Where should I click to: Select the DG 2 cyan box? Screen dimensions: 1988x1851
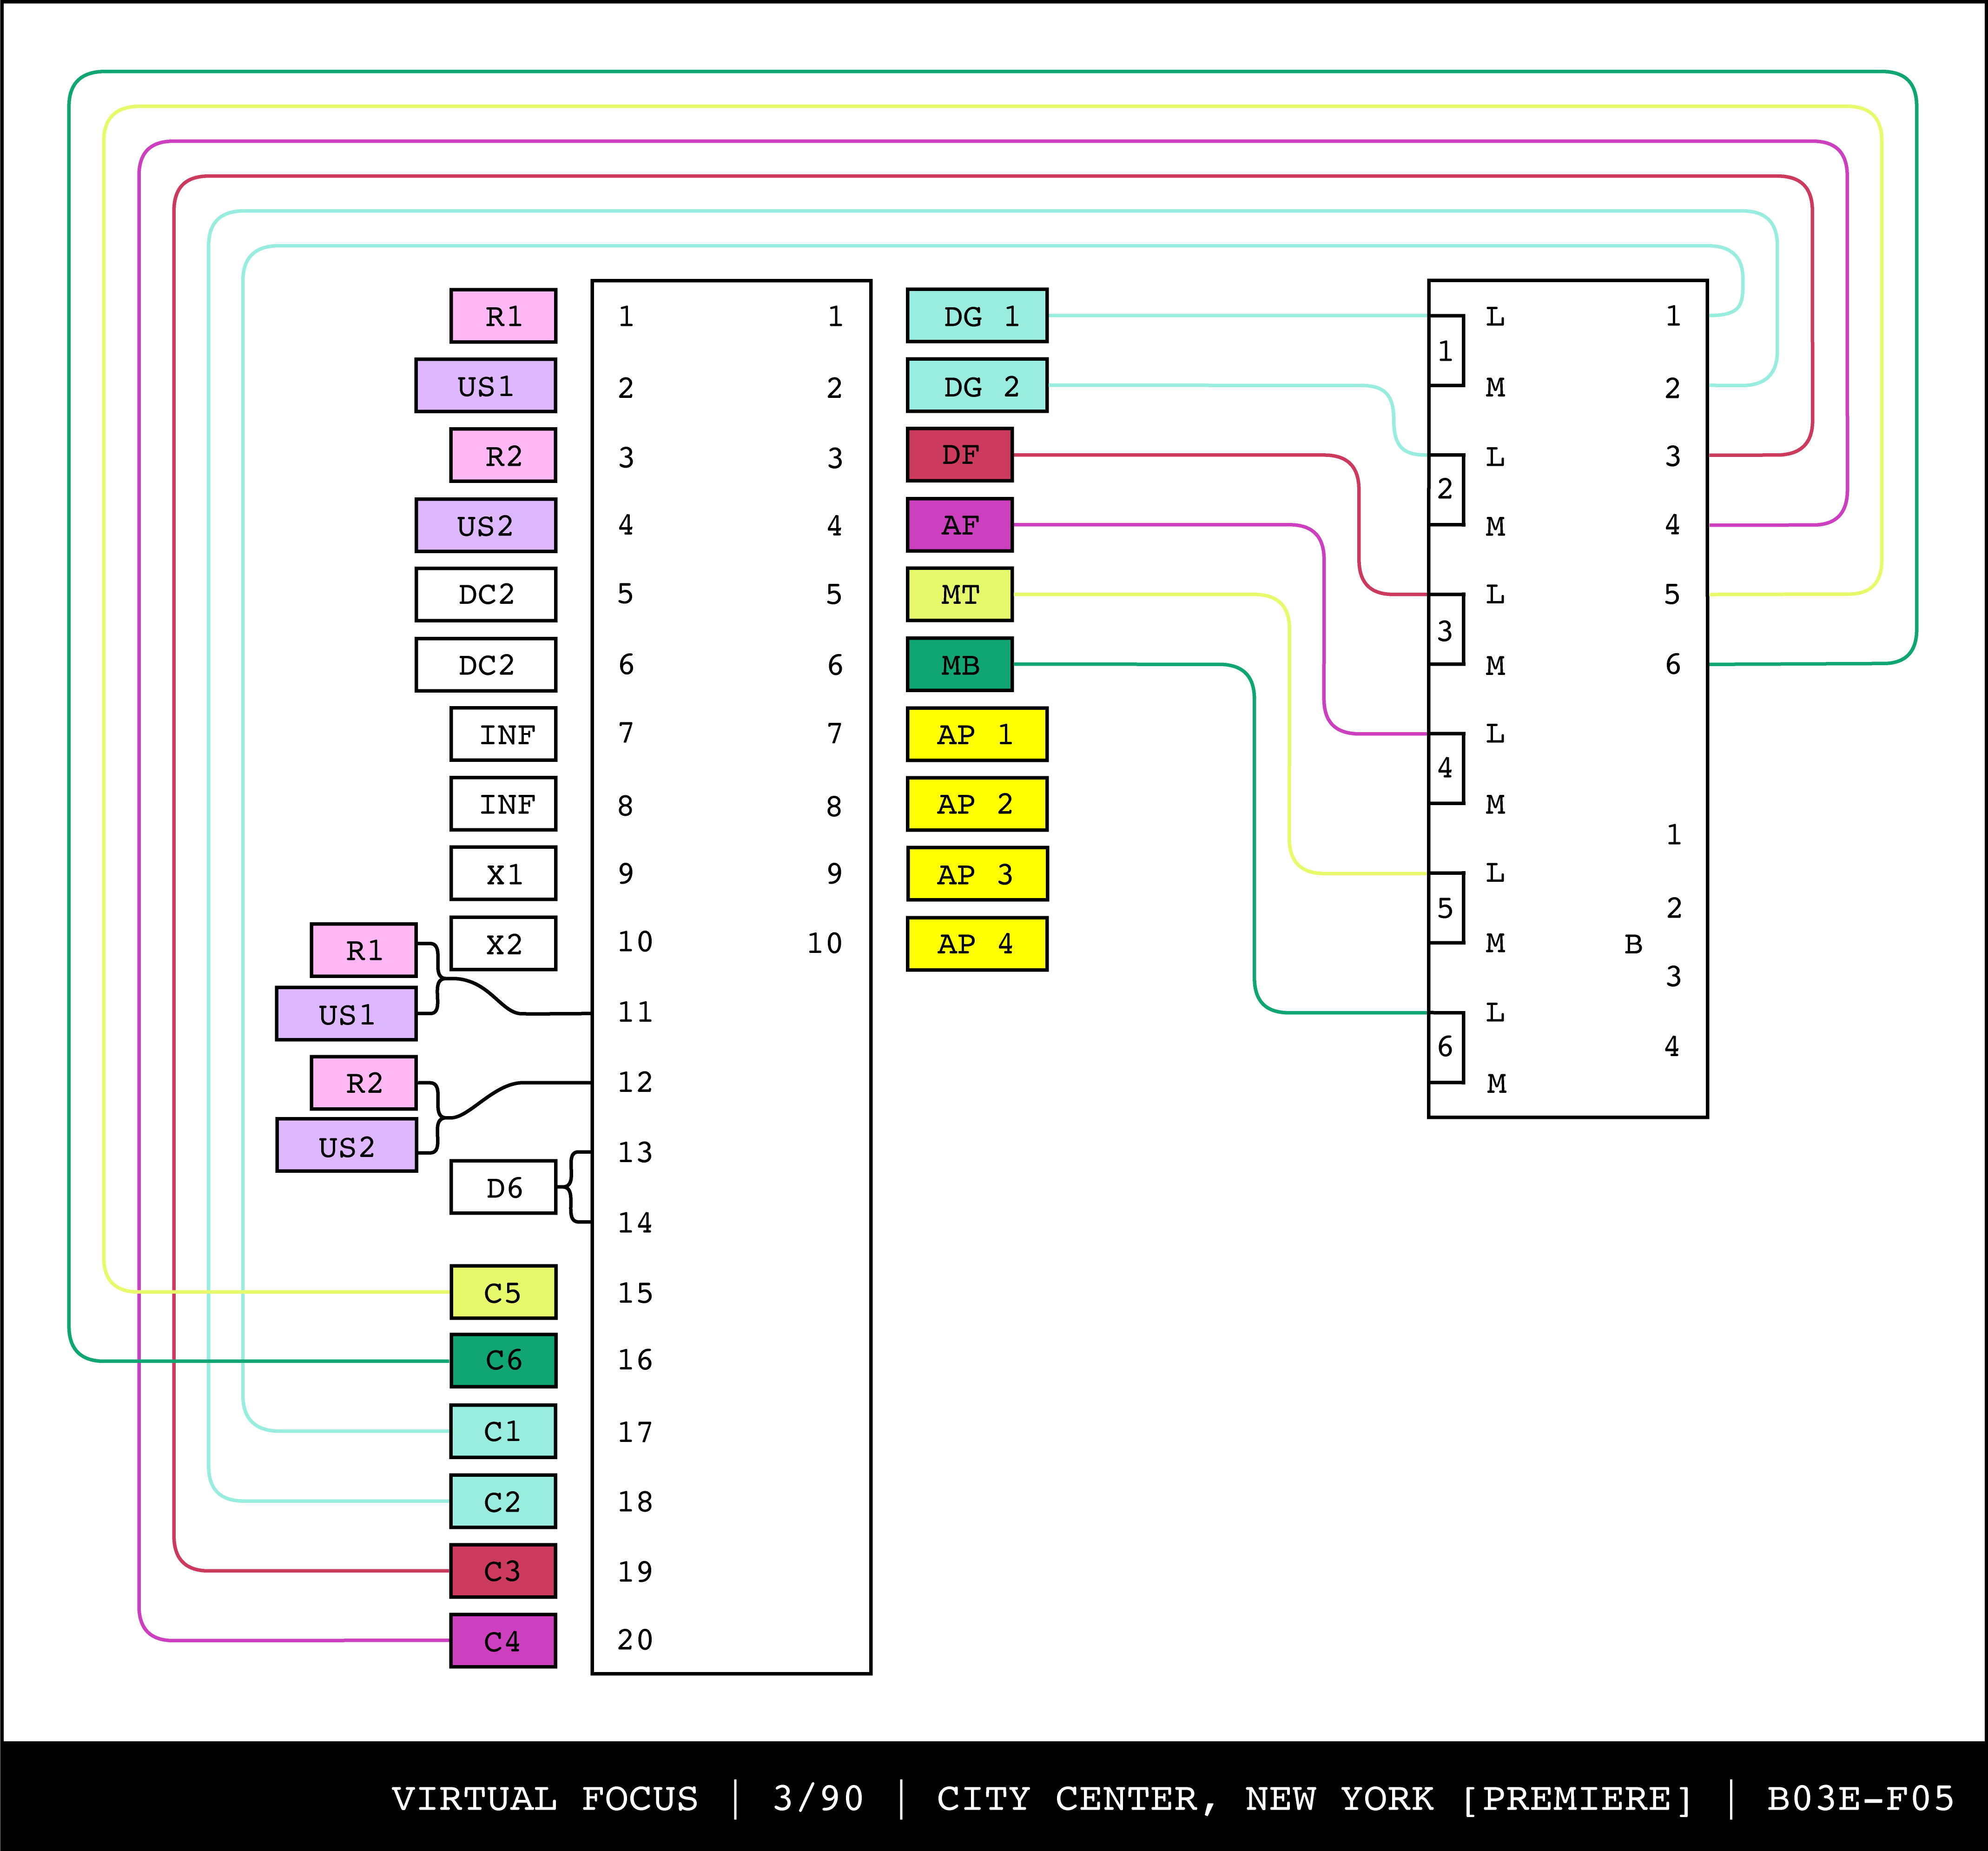point(976,386)
